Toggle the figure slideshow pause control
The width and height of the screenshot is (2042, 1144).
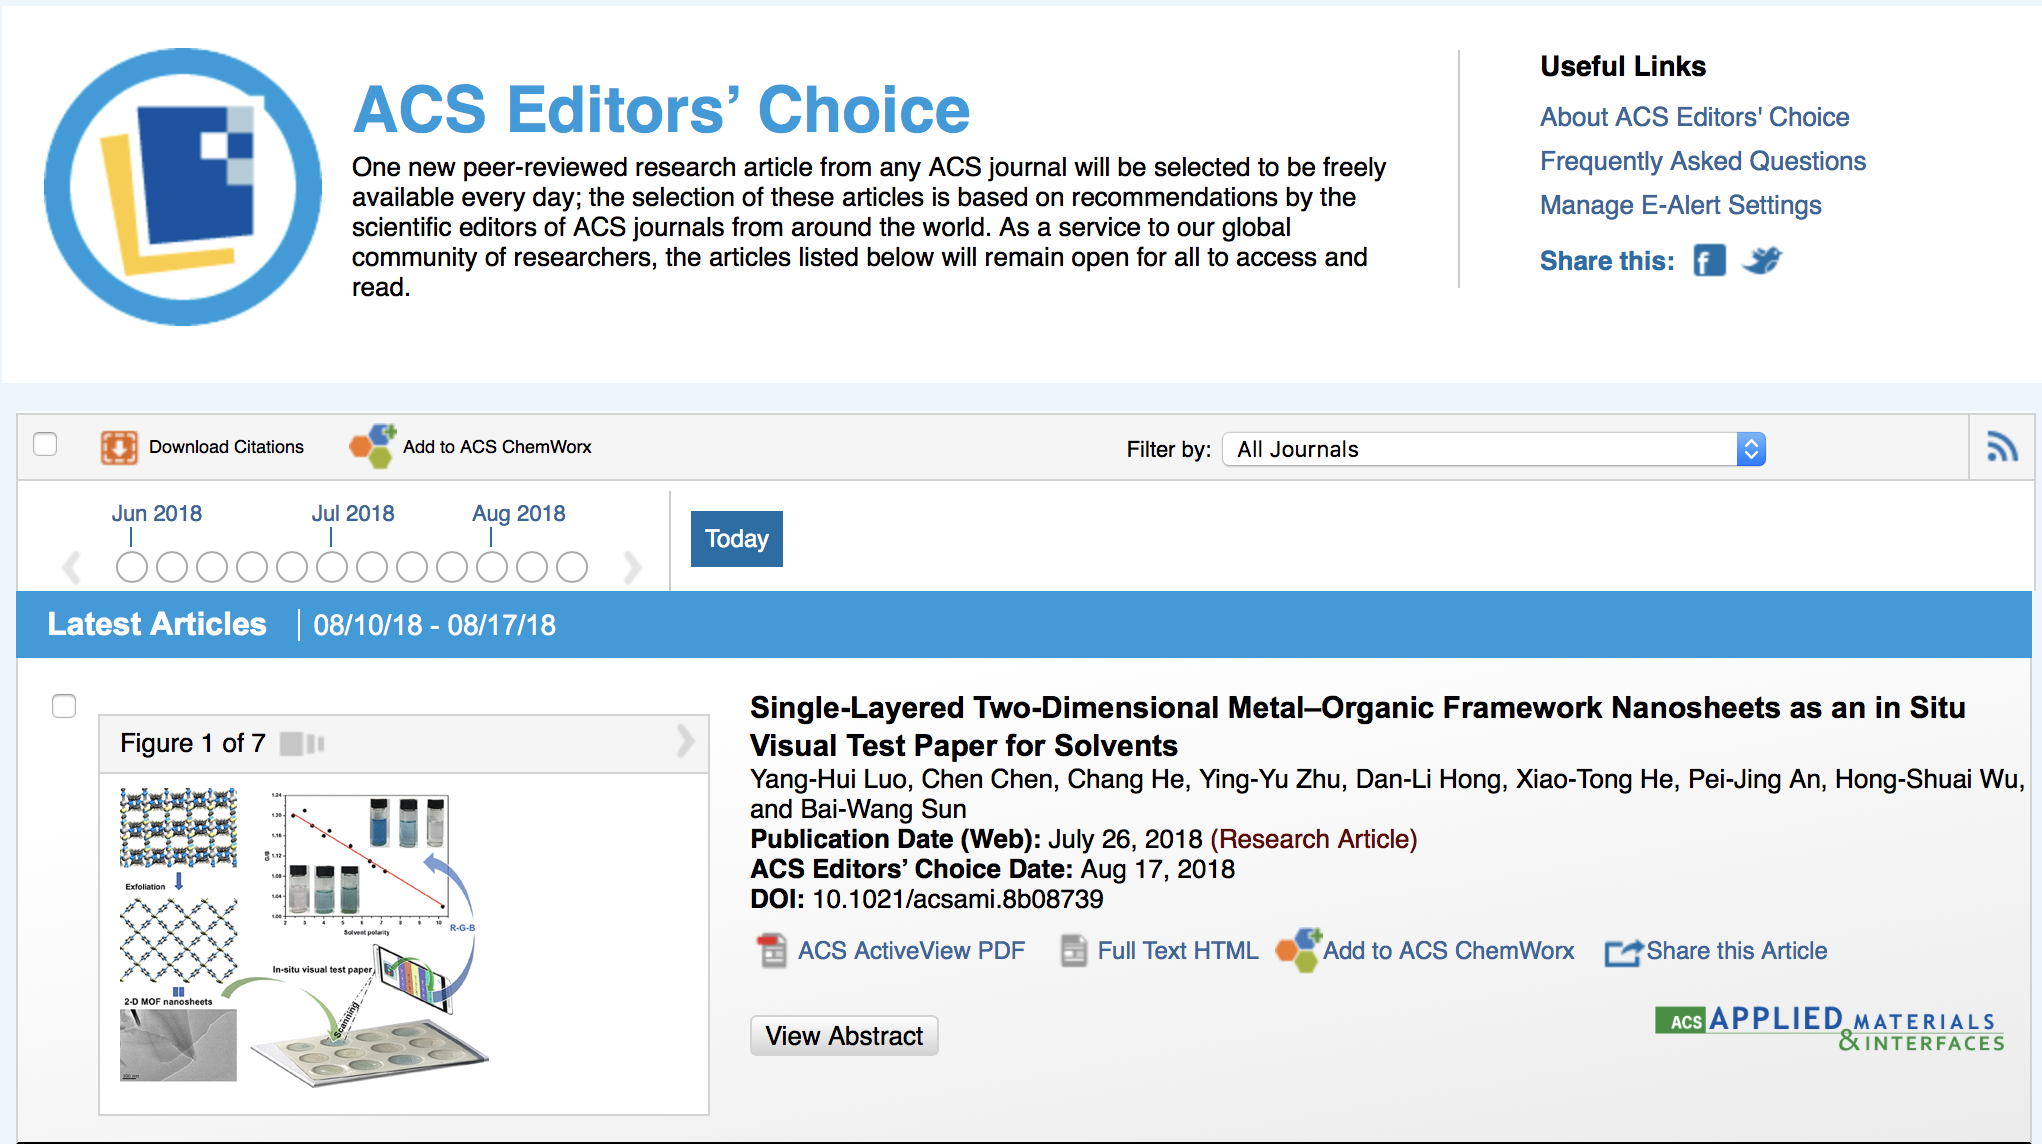tap(303, 744)
